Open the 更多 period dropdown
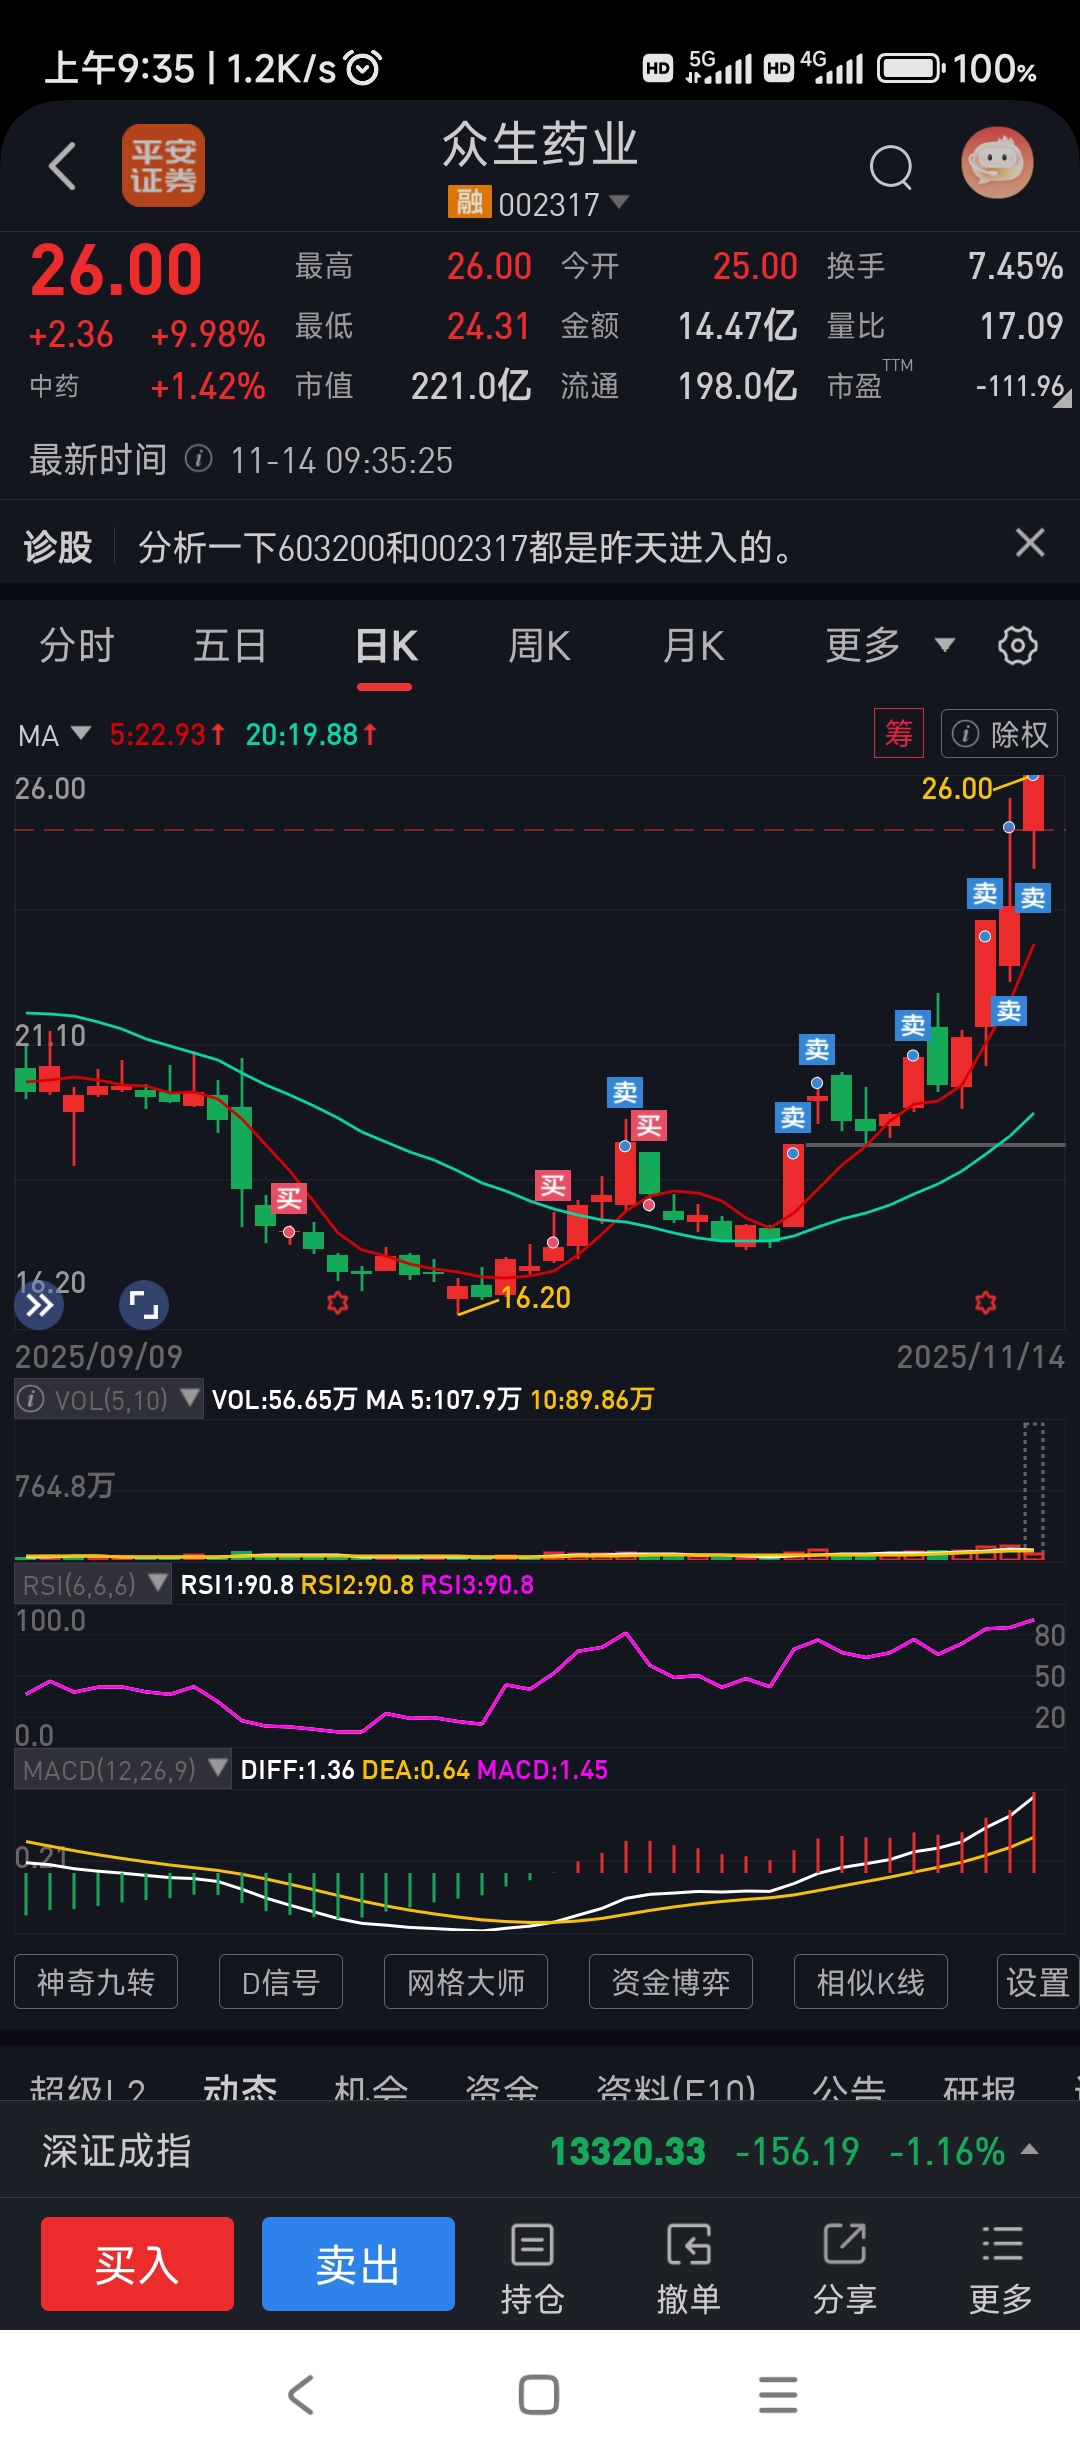The width and height of the screenshot is (1080, 2460). point(890,645)
